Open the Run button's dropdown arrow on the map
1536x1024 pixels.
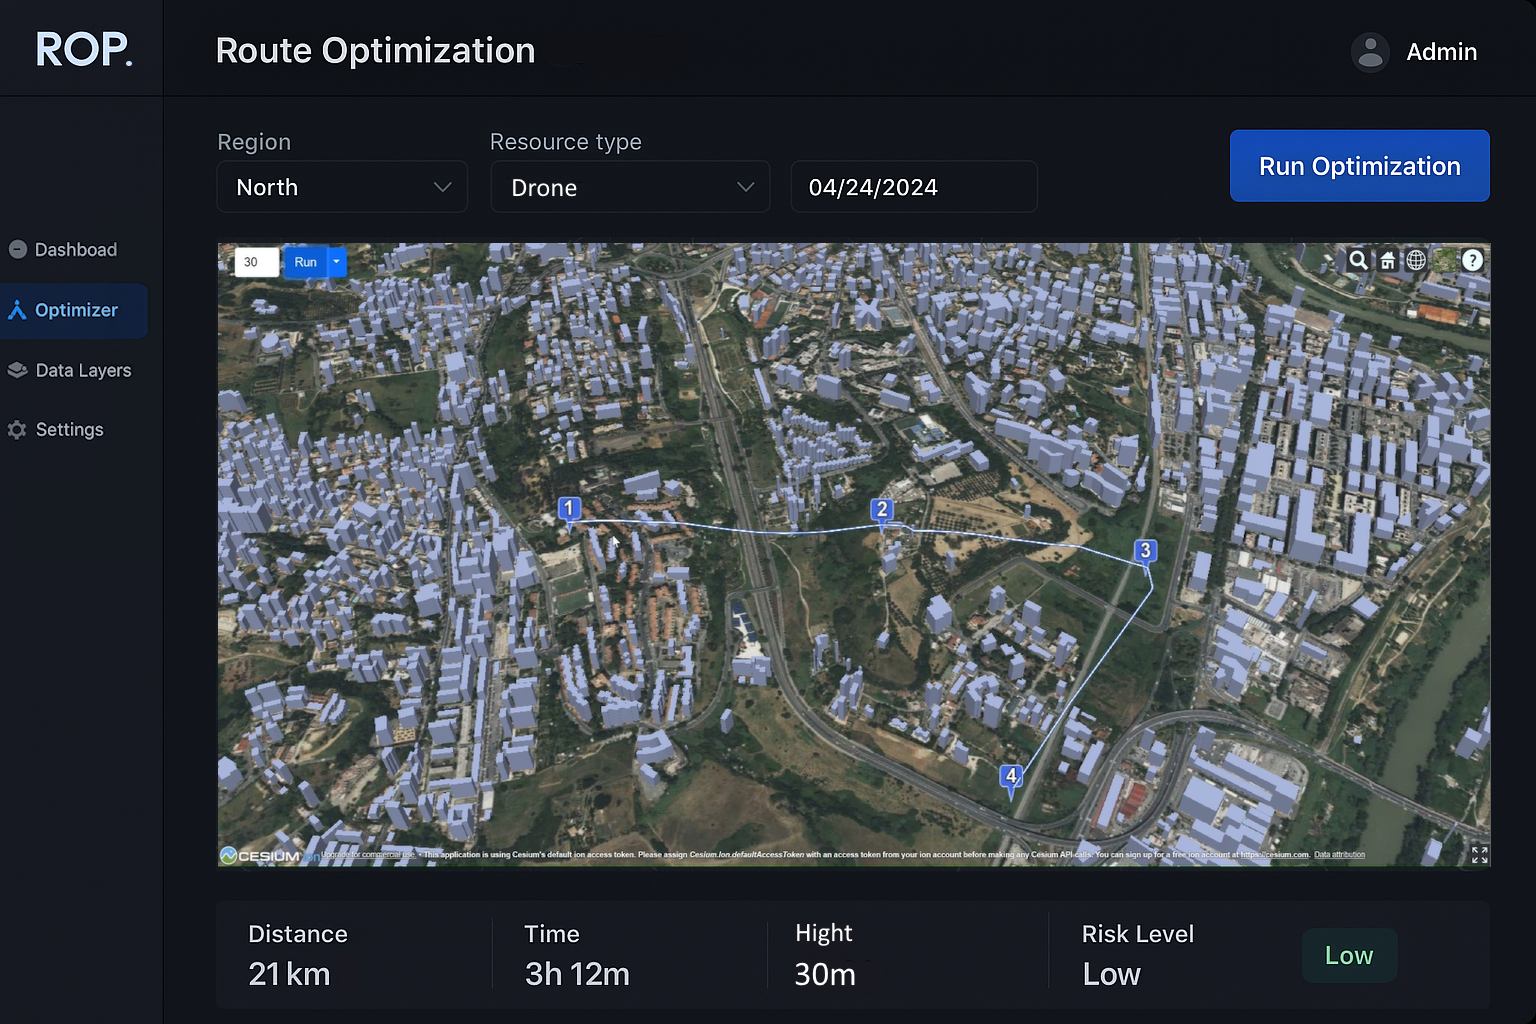click(x=336, y=261)
